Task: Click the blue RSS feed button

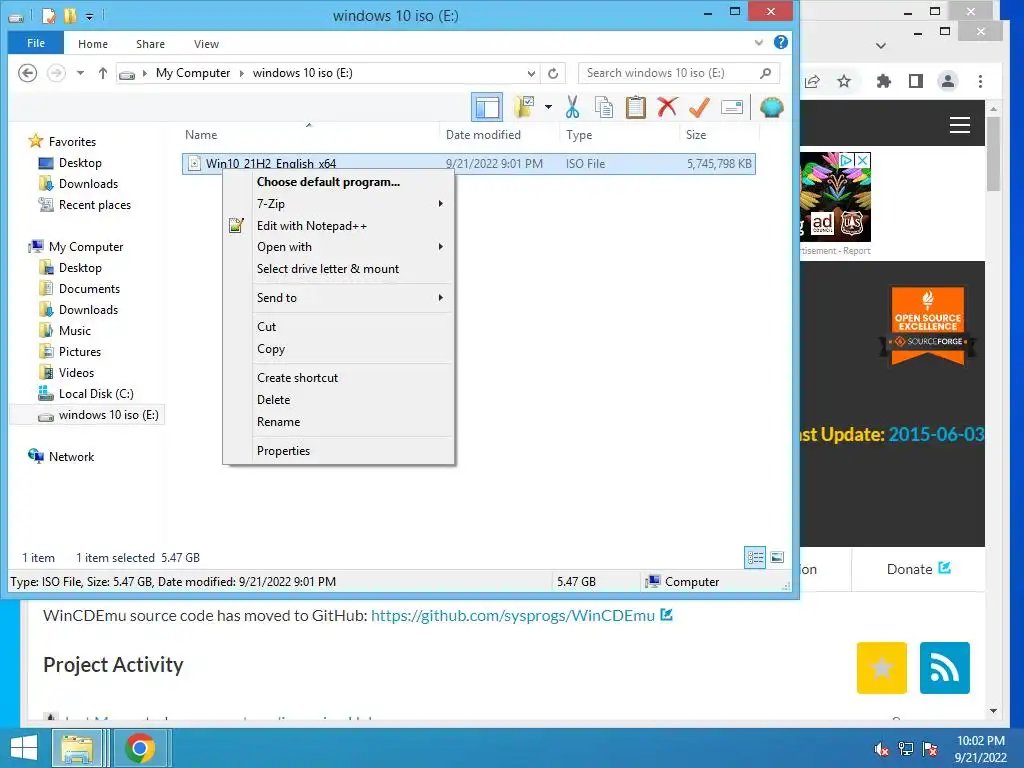Action: [944, 667]
